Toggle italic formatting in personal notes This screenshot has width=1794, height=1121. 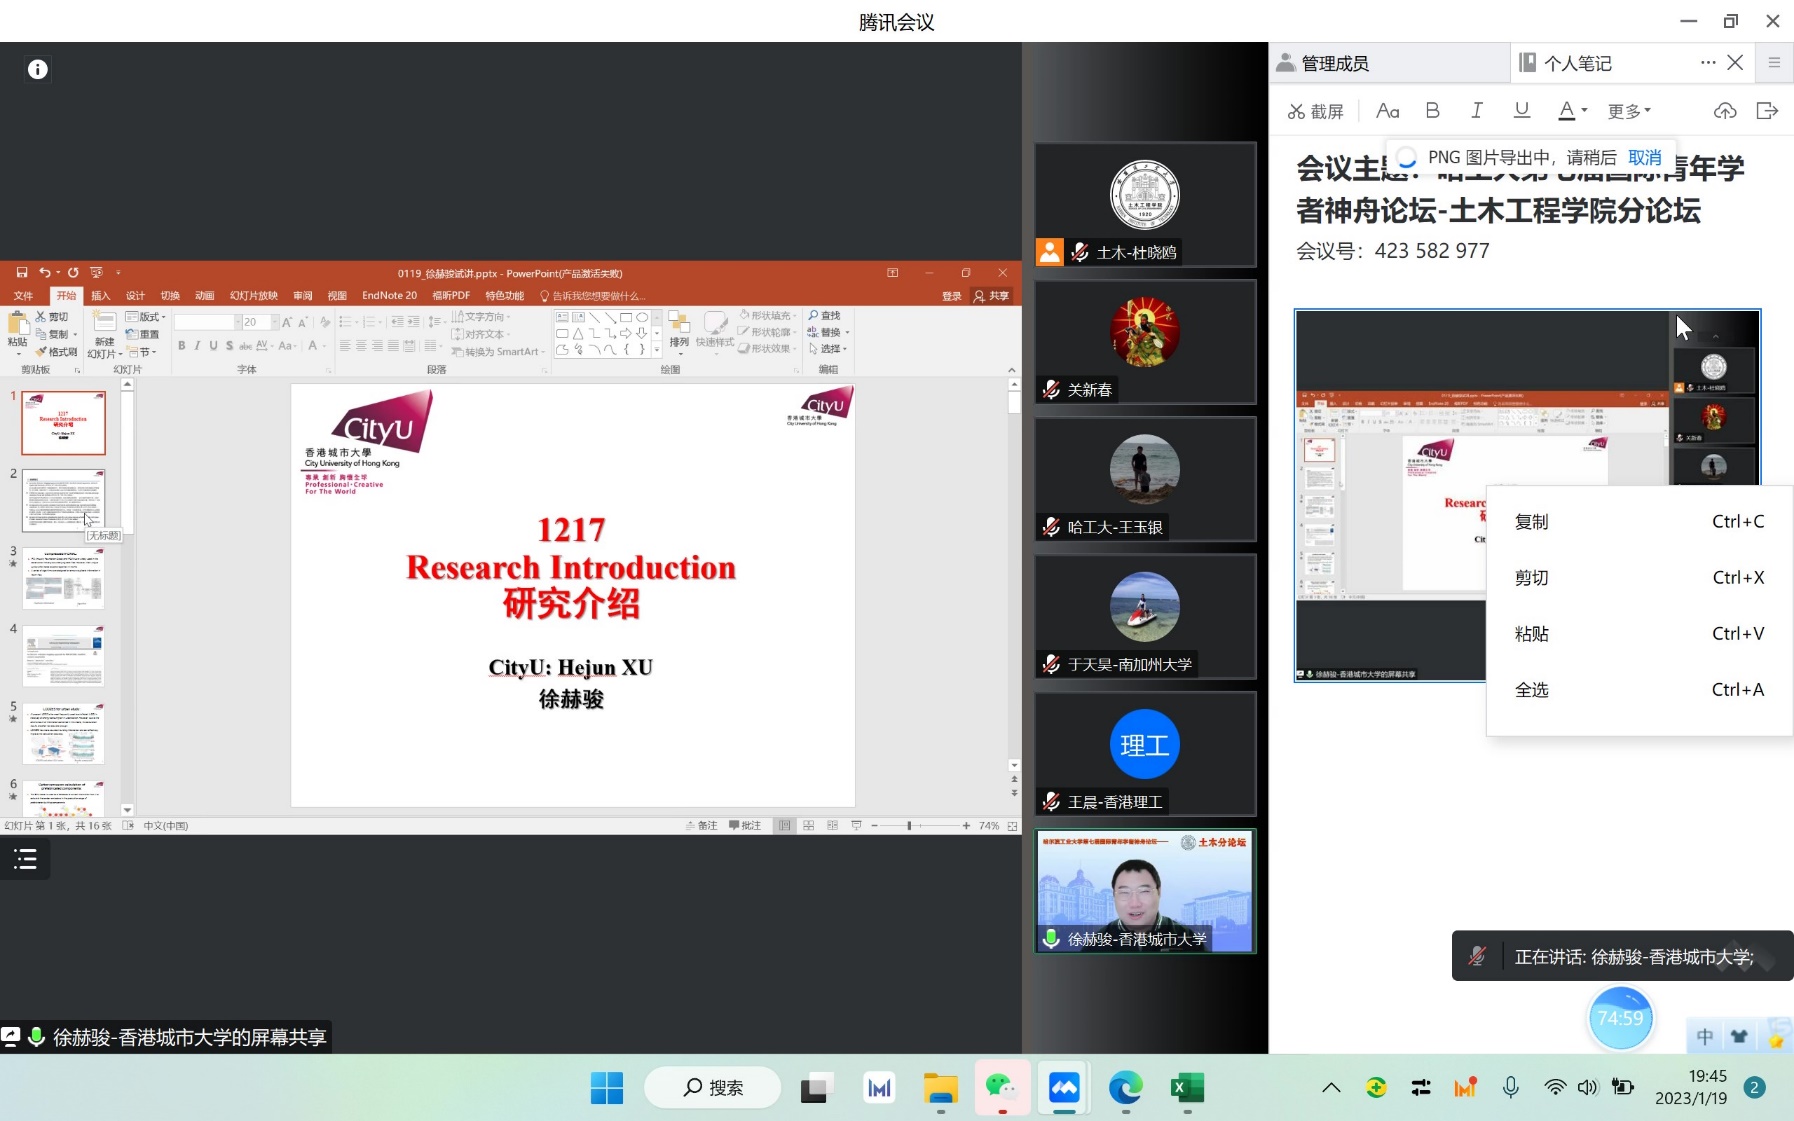1476,111
